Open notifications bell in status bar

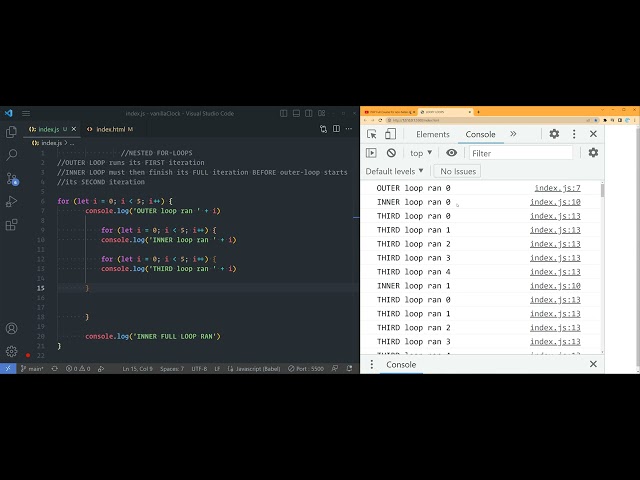[x=349, y=369]
